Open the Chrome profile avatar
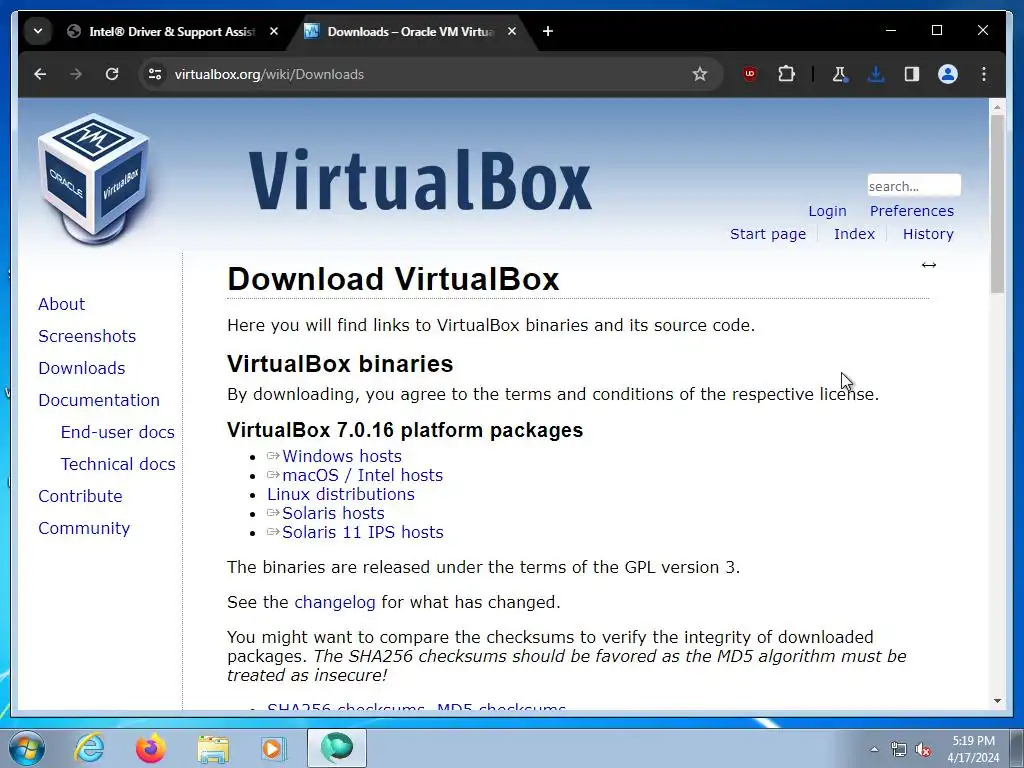This screenshot has width=1024, height=768. 948,74
